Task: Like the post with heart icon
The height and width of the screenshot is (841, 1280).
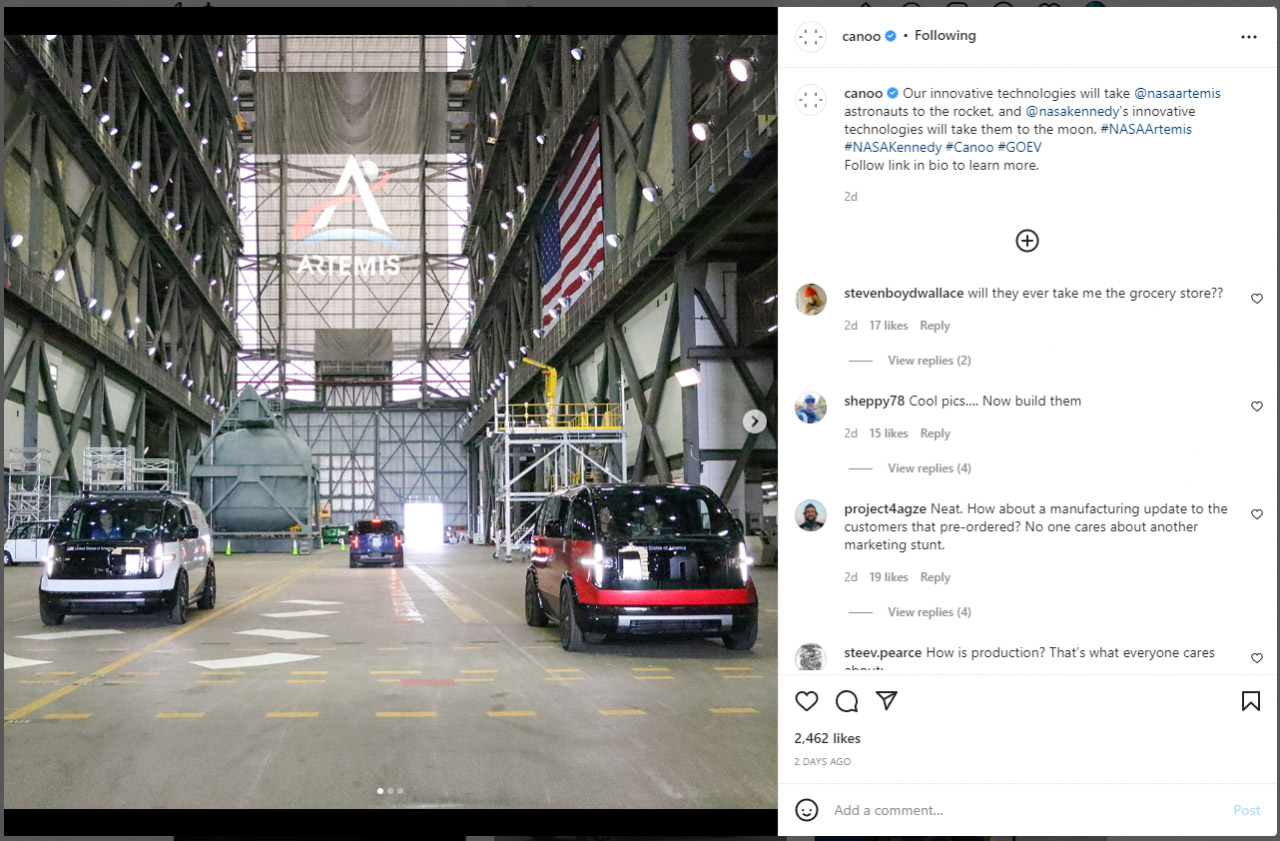Action: (x=806, y=701)
